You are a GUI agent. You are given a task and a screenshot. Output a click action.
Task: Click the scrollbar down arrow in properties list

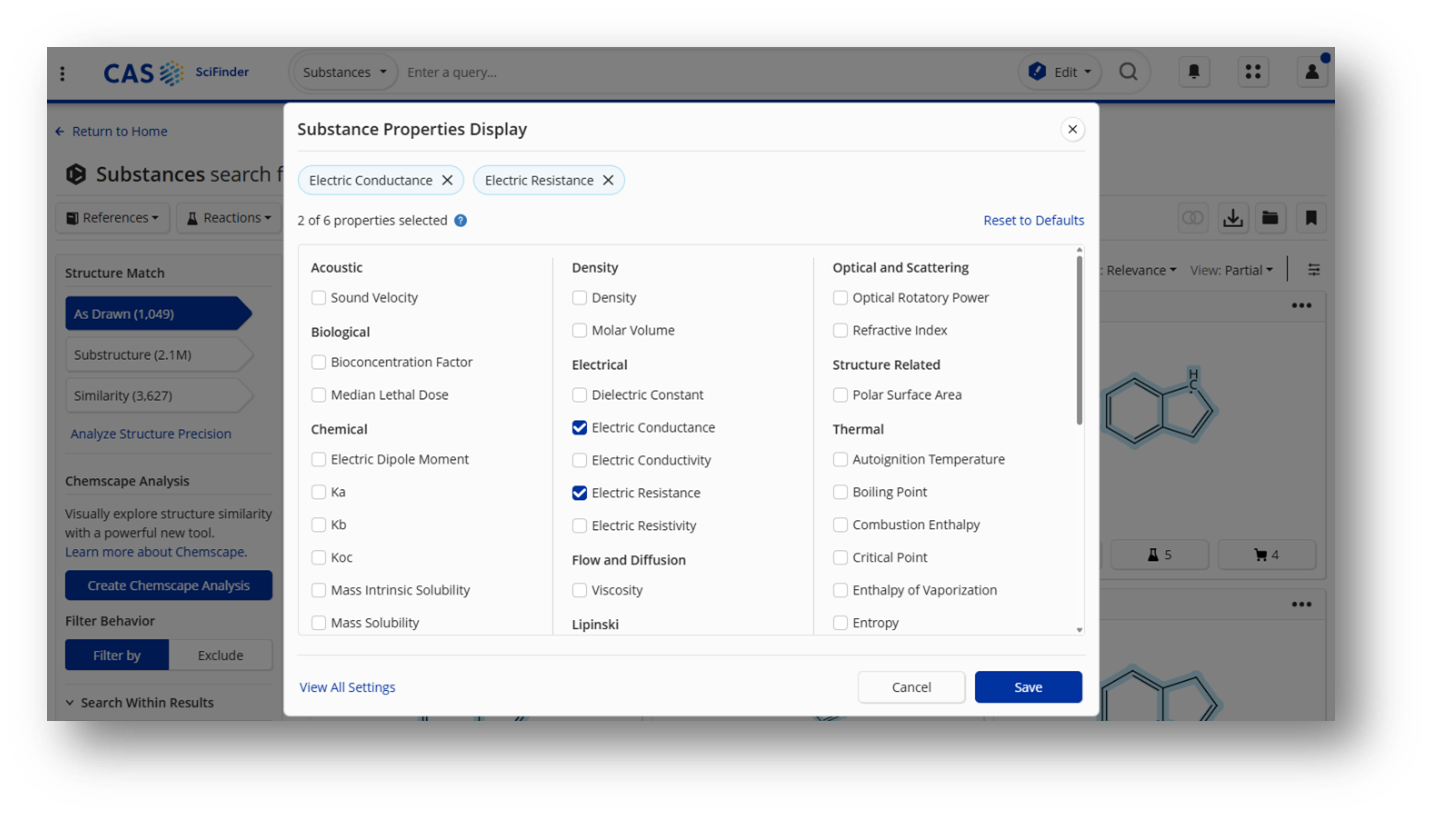[1079, 630]
